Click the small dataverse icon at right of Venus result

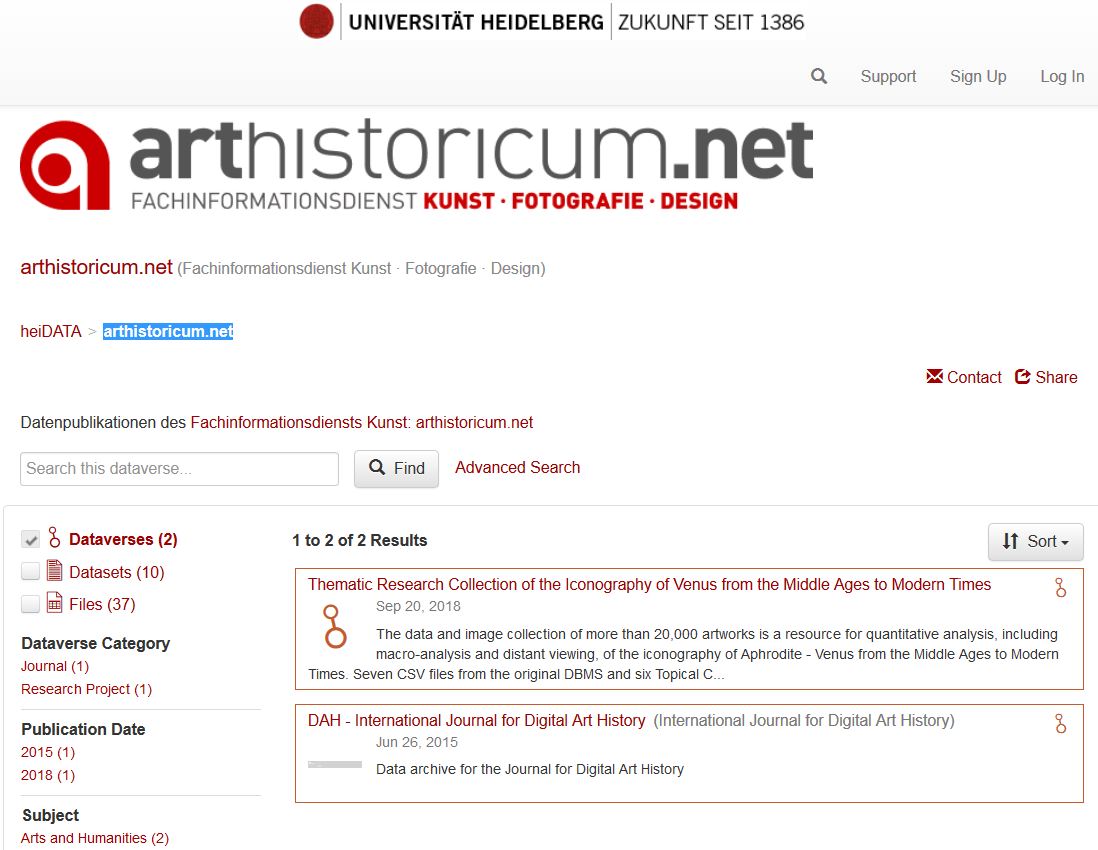point(1060,587)
